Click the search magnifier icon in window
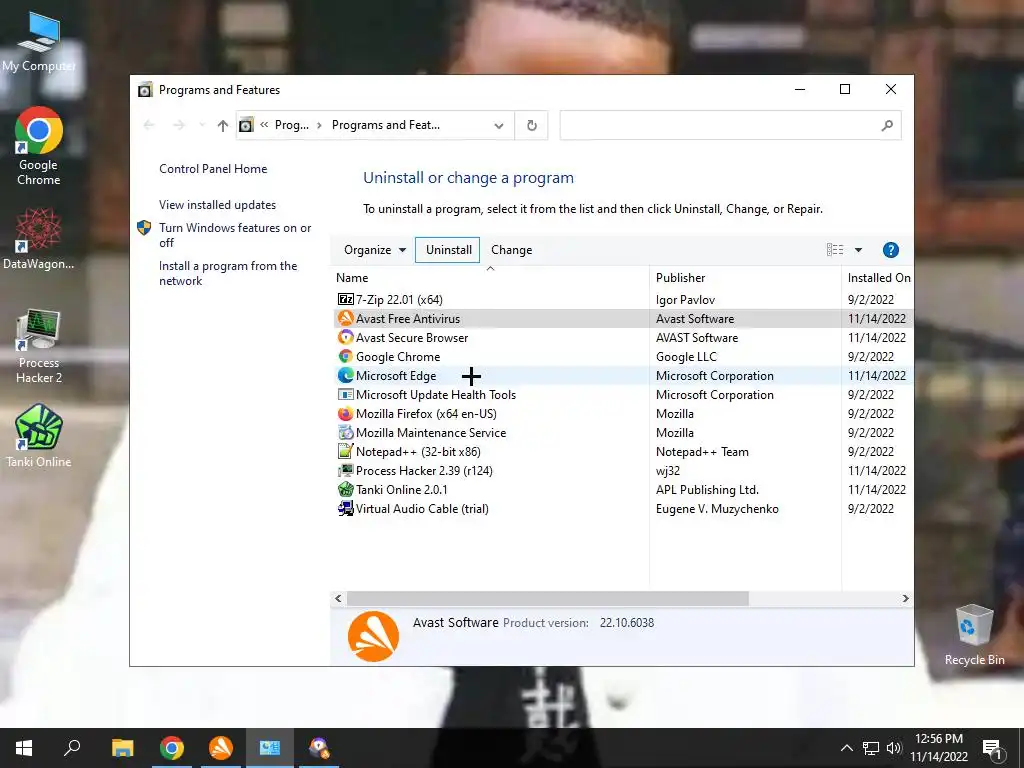 [x=886, y=125]
